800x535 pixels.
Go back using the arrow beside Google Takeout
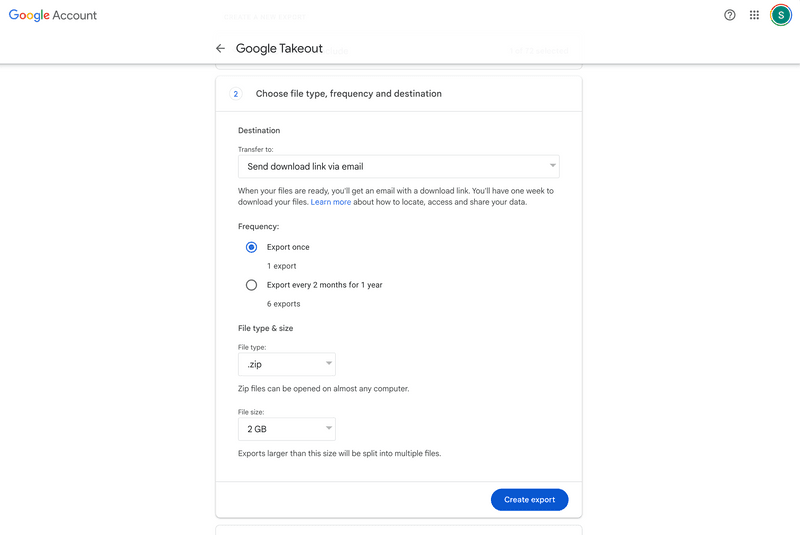click(x=220, y=48)
